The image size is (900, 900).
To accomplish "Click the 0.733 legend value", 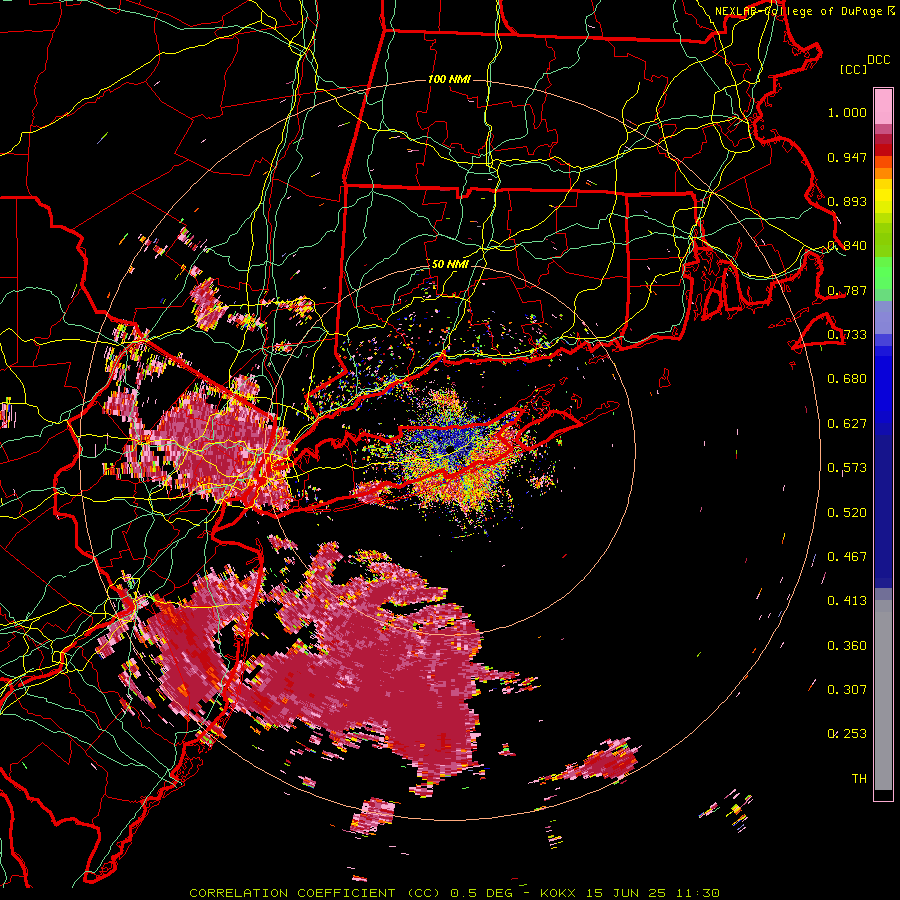I will [x=847, y=335].
